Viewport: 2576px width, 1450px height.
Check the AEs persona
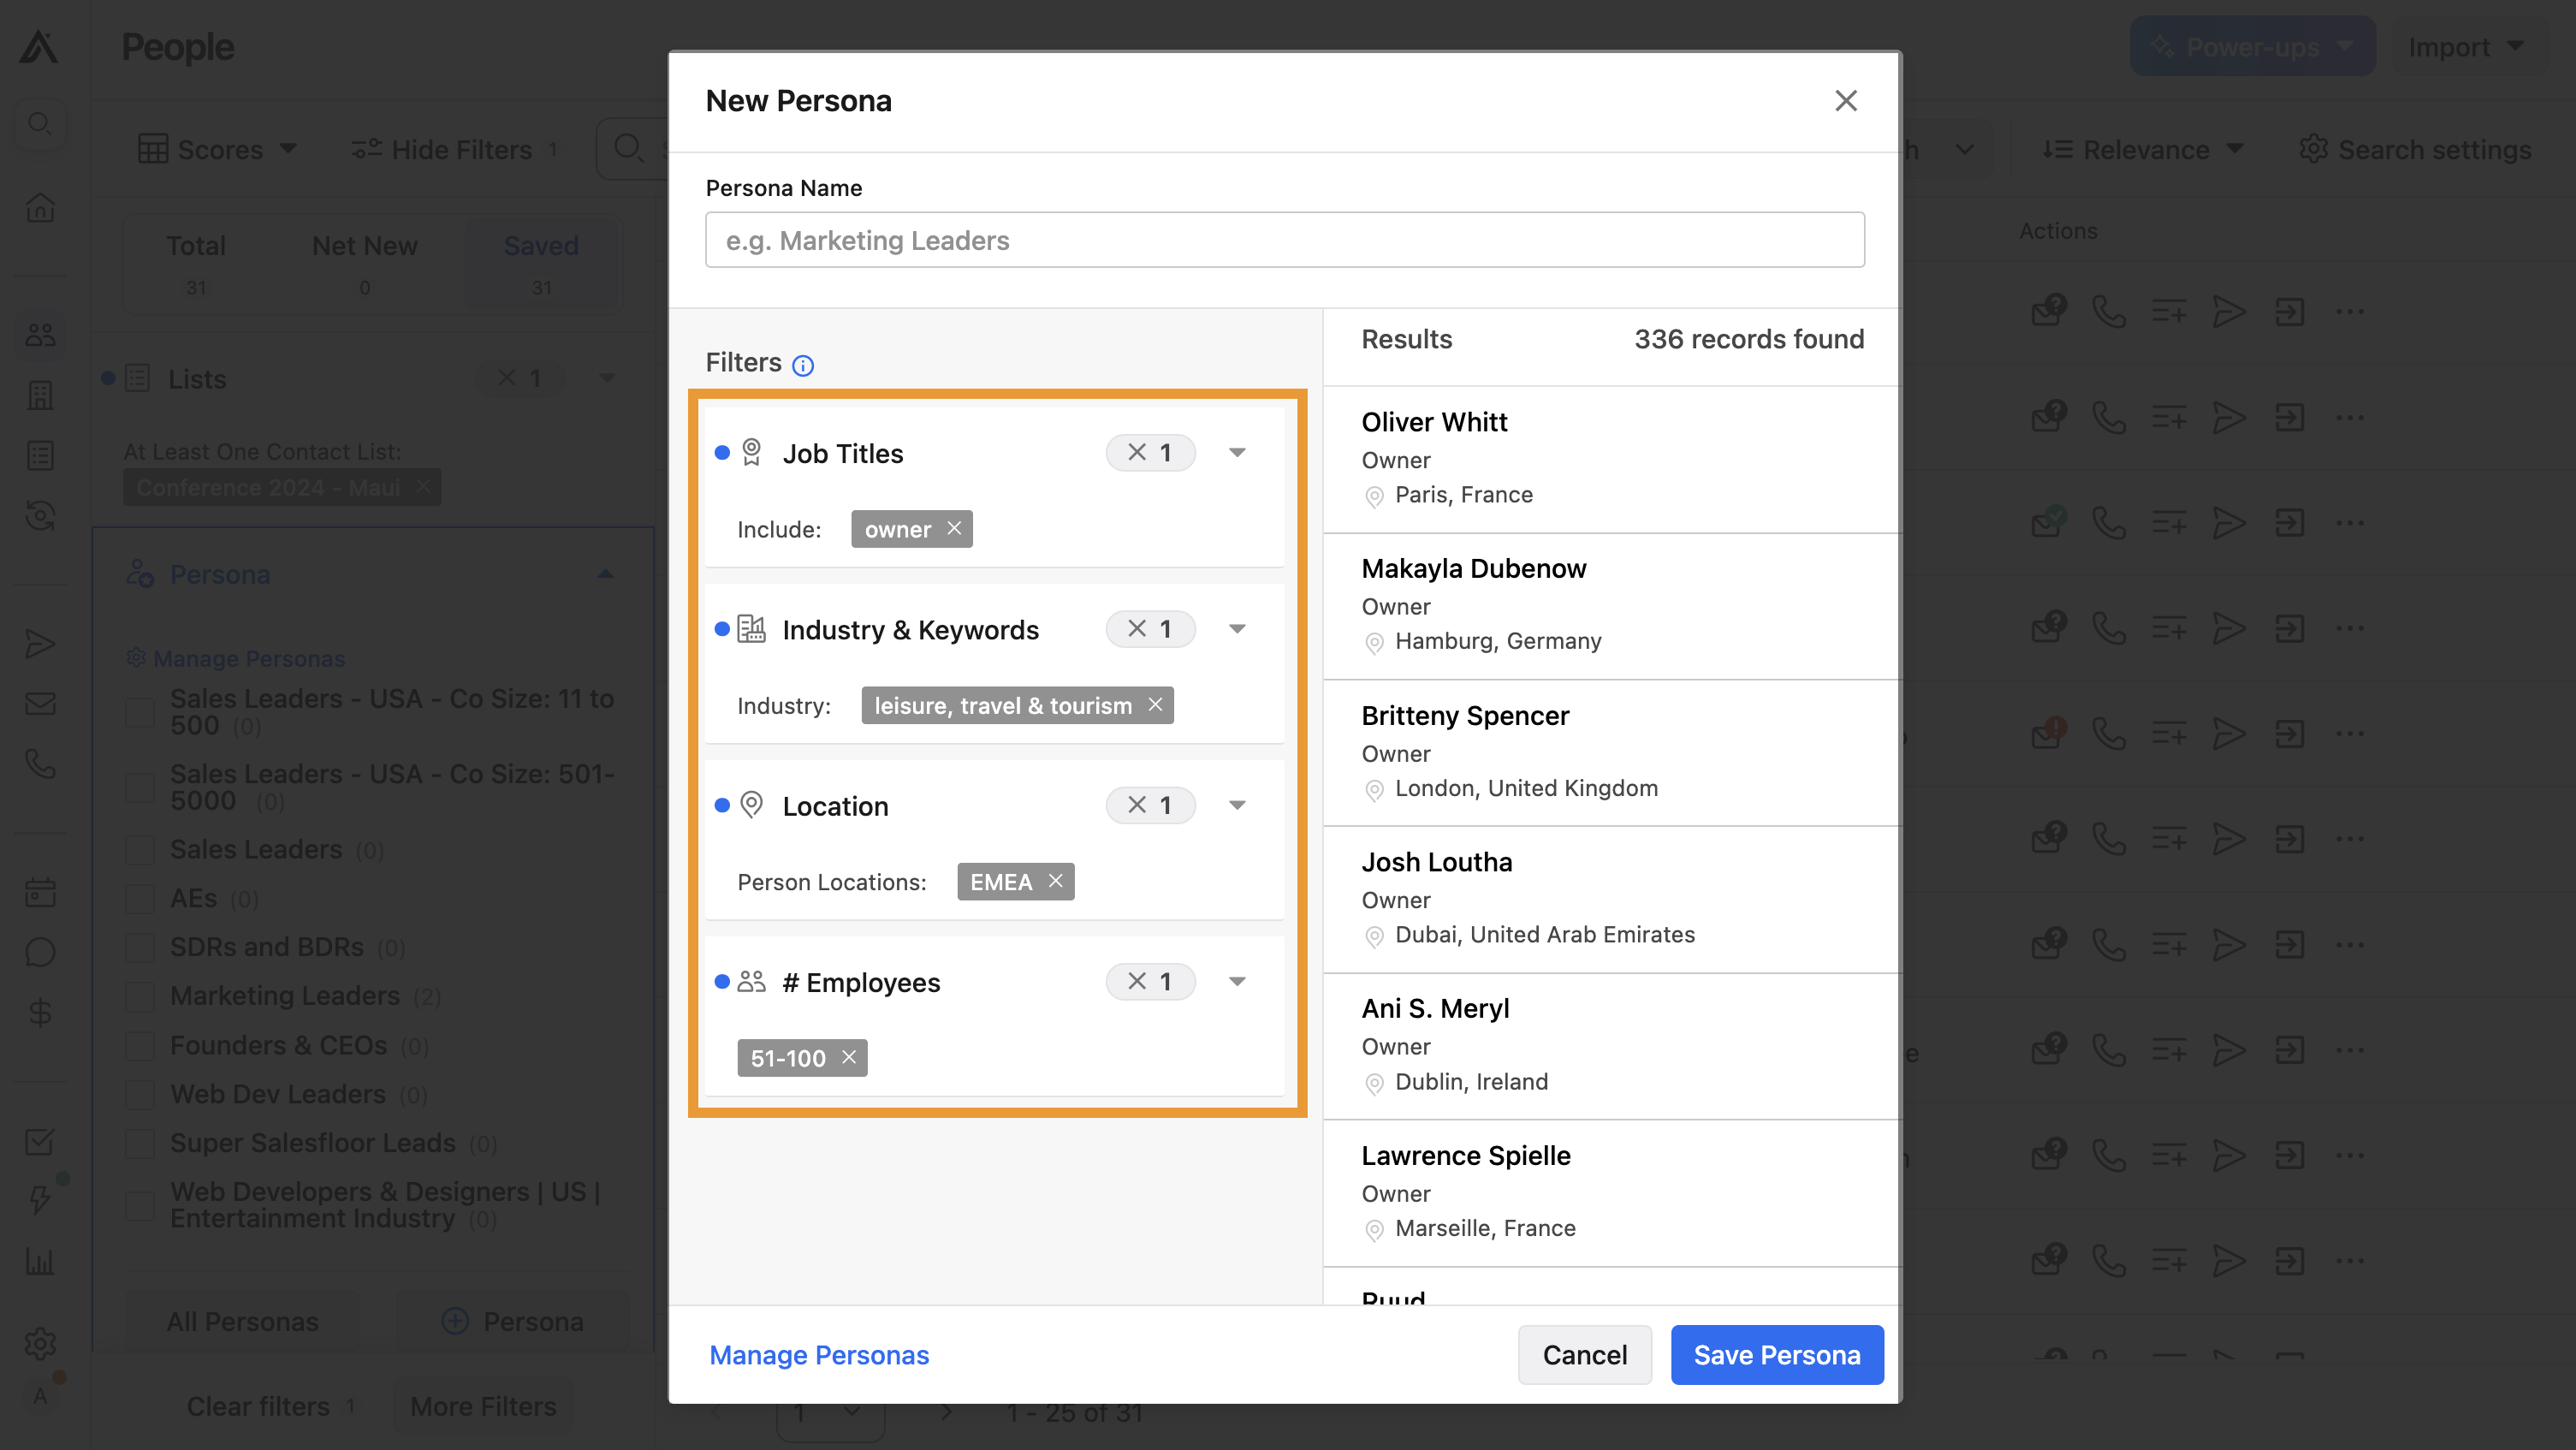point(139,898)
